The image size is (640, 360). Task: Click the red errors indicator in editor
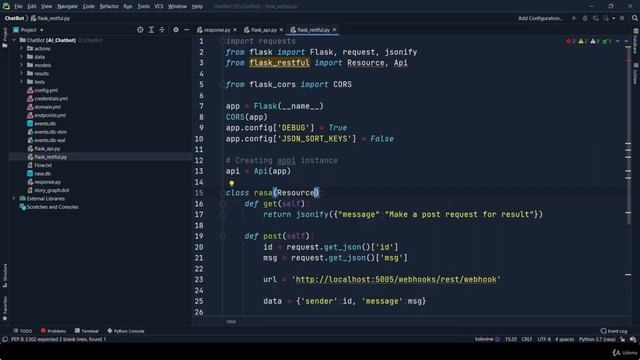click(x=571, y=41)
